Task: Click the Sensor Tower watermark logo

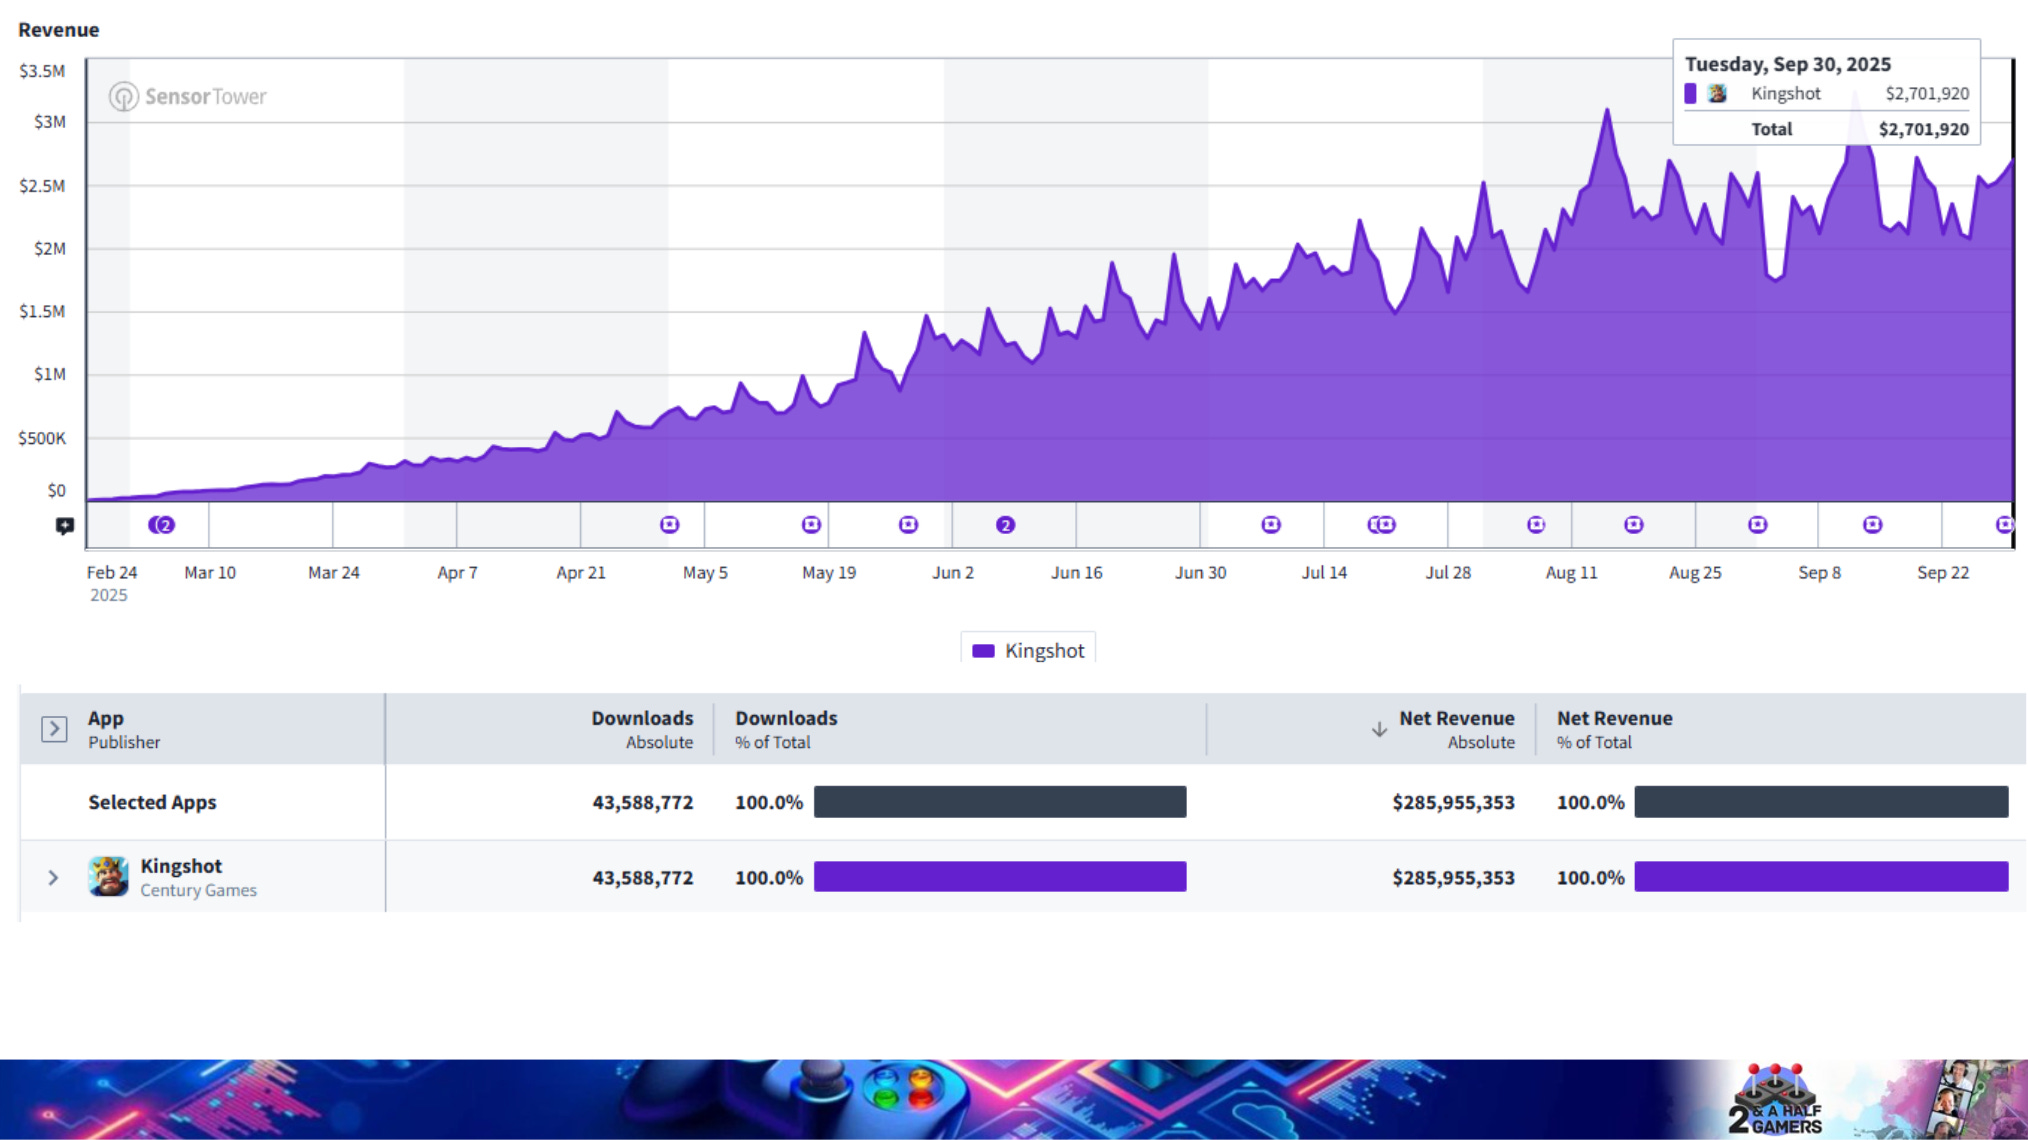Action: click(x=188, y=97)
